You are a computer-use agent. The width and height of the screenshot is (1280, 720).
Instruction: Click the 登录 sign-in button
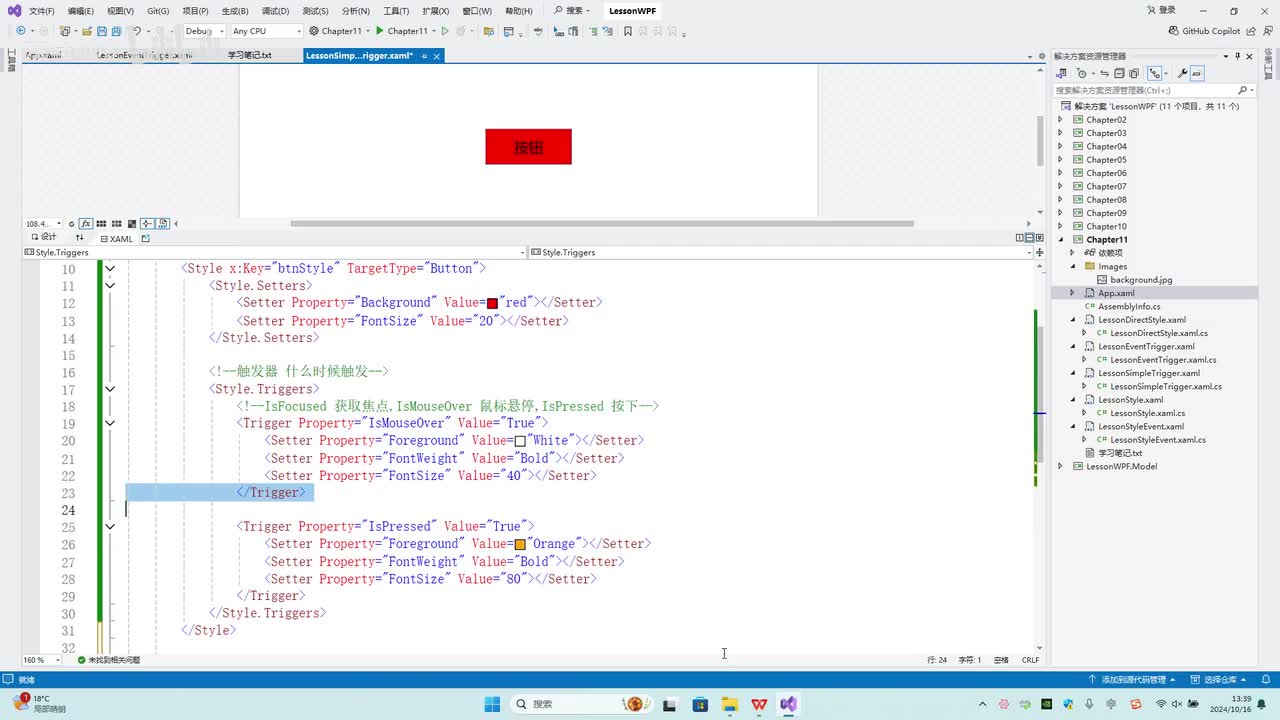1161,11
